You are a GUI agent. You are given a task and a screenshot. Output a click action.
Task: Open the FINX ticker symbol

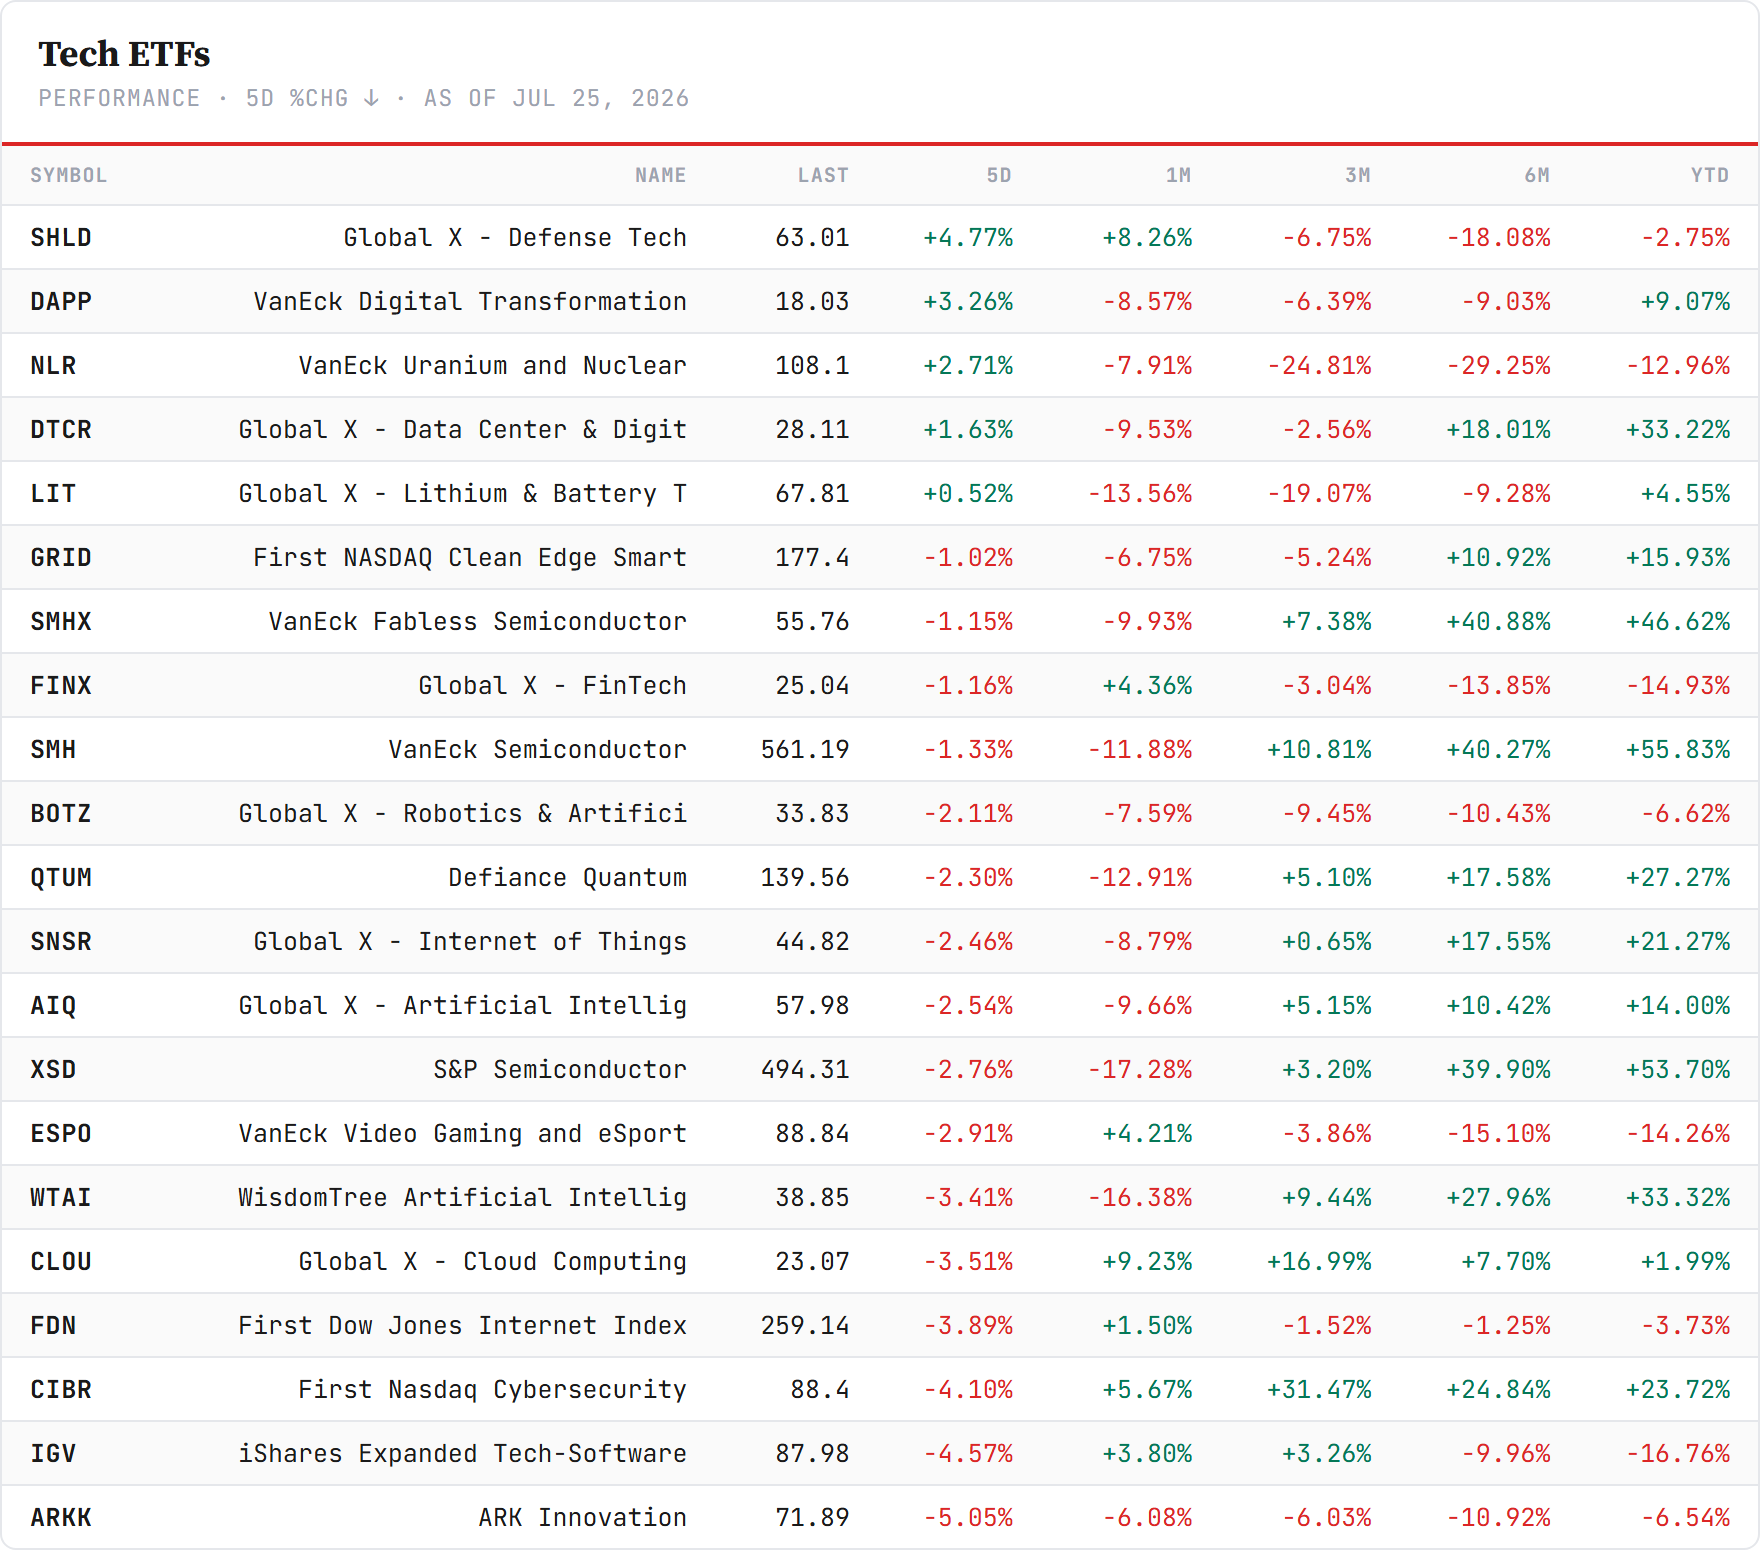[61, 686]
